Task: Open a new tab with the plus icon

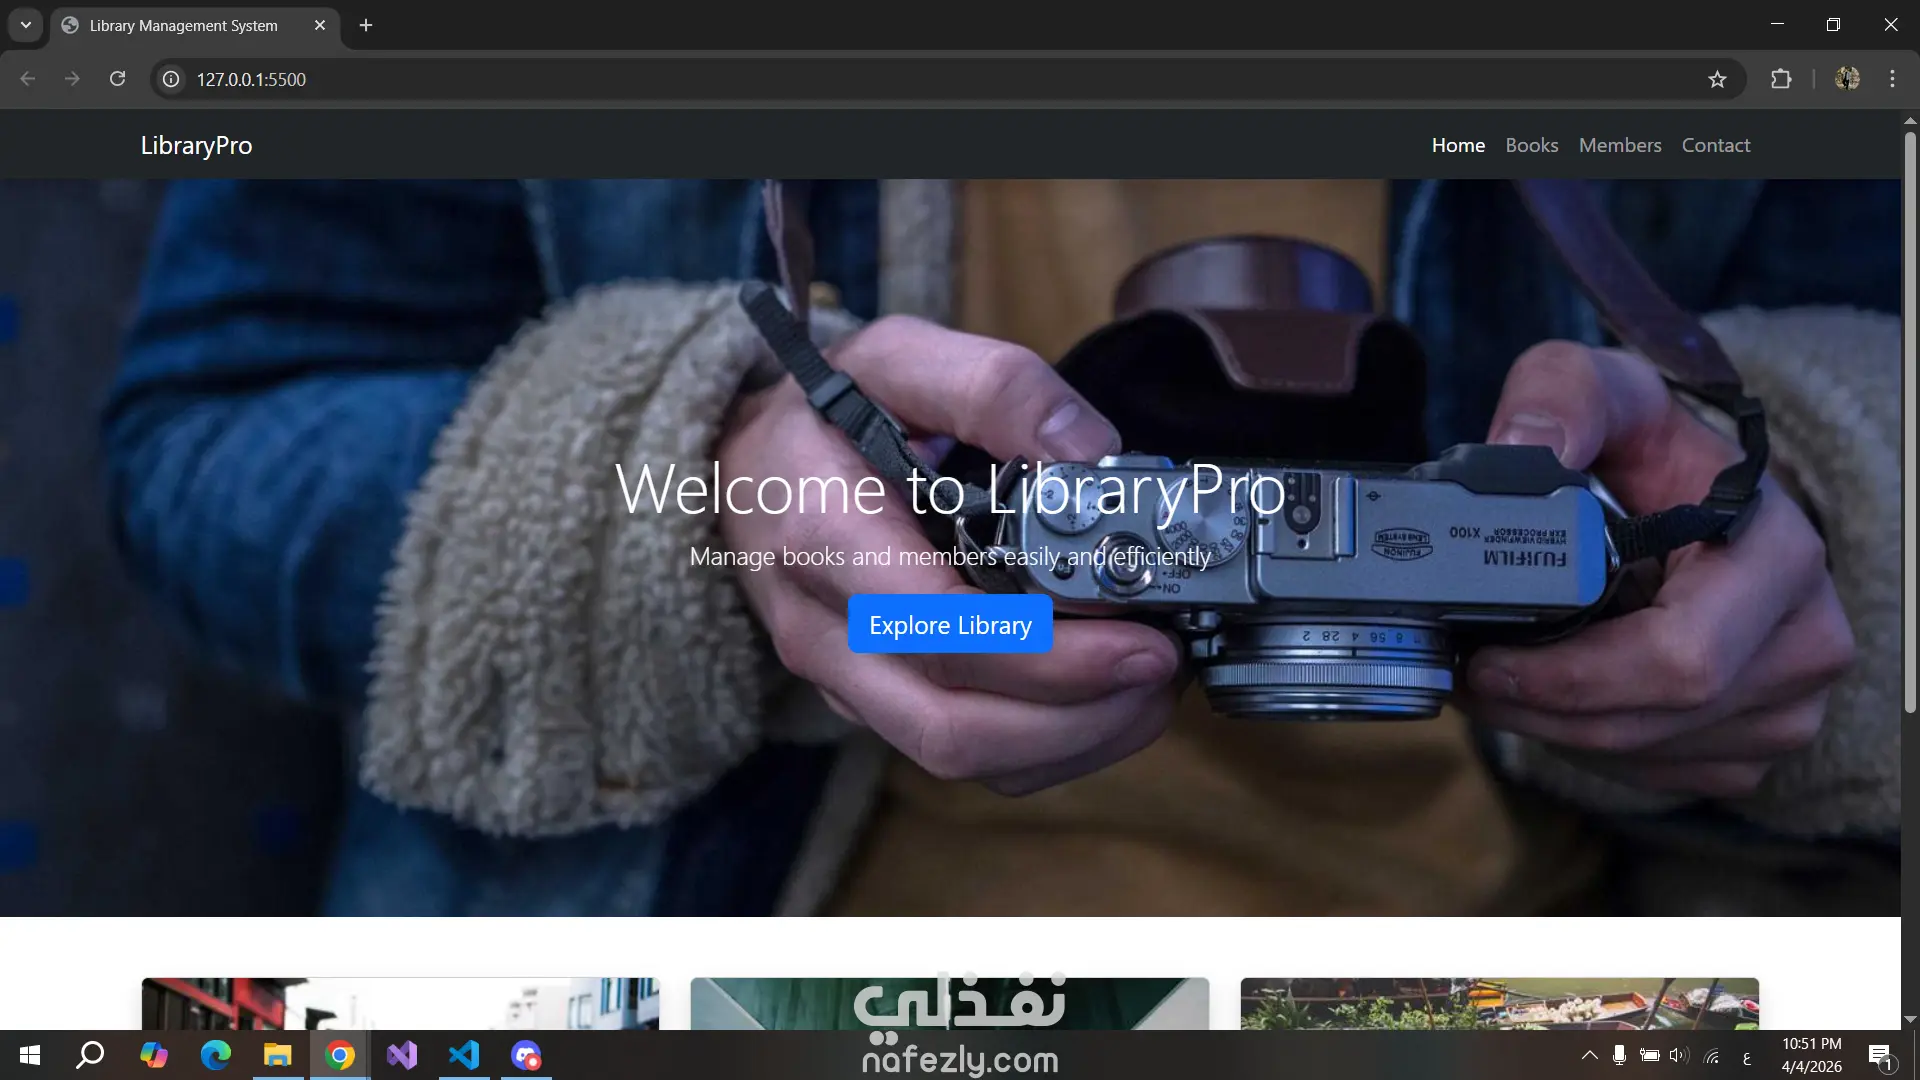Action: 366,25
